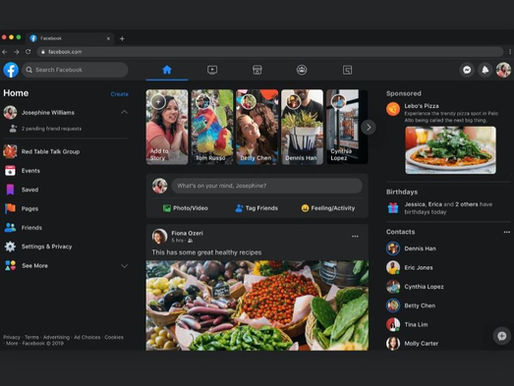Click the facebook.com address bar

270,52
